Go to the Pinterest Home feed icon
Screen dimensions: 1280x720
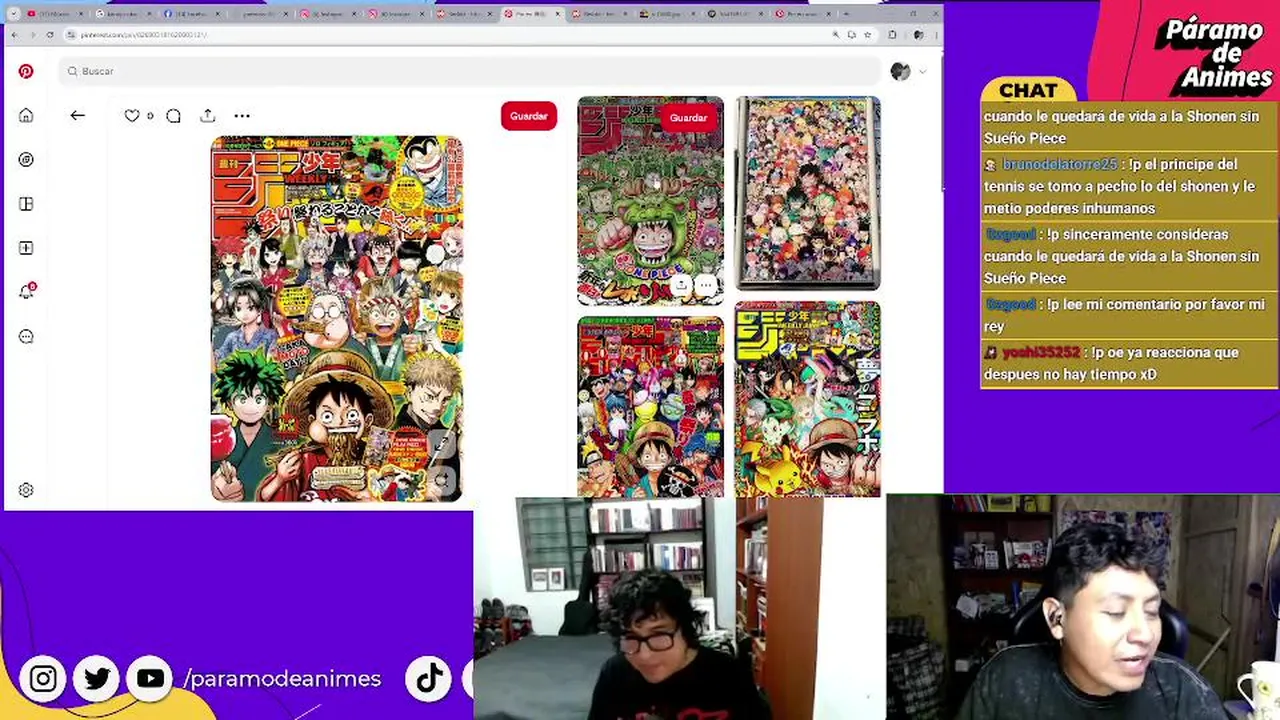click(26, 115)
